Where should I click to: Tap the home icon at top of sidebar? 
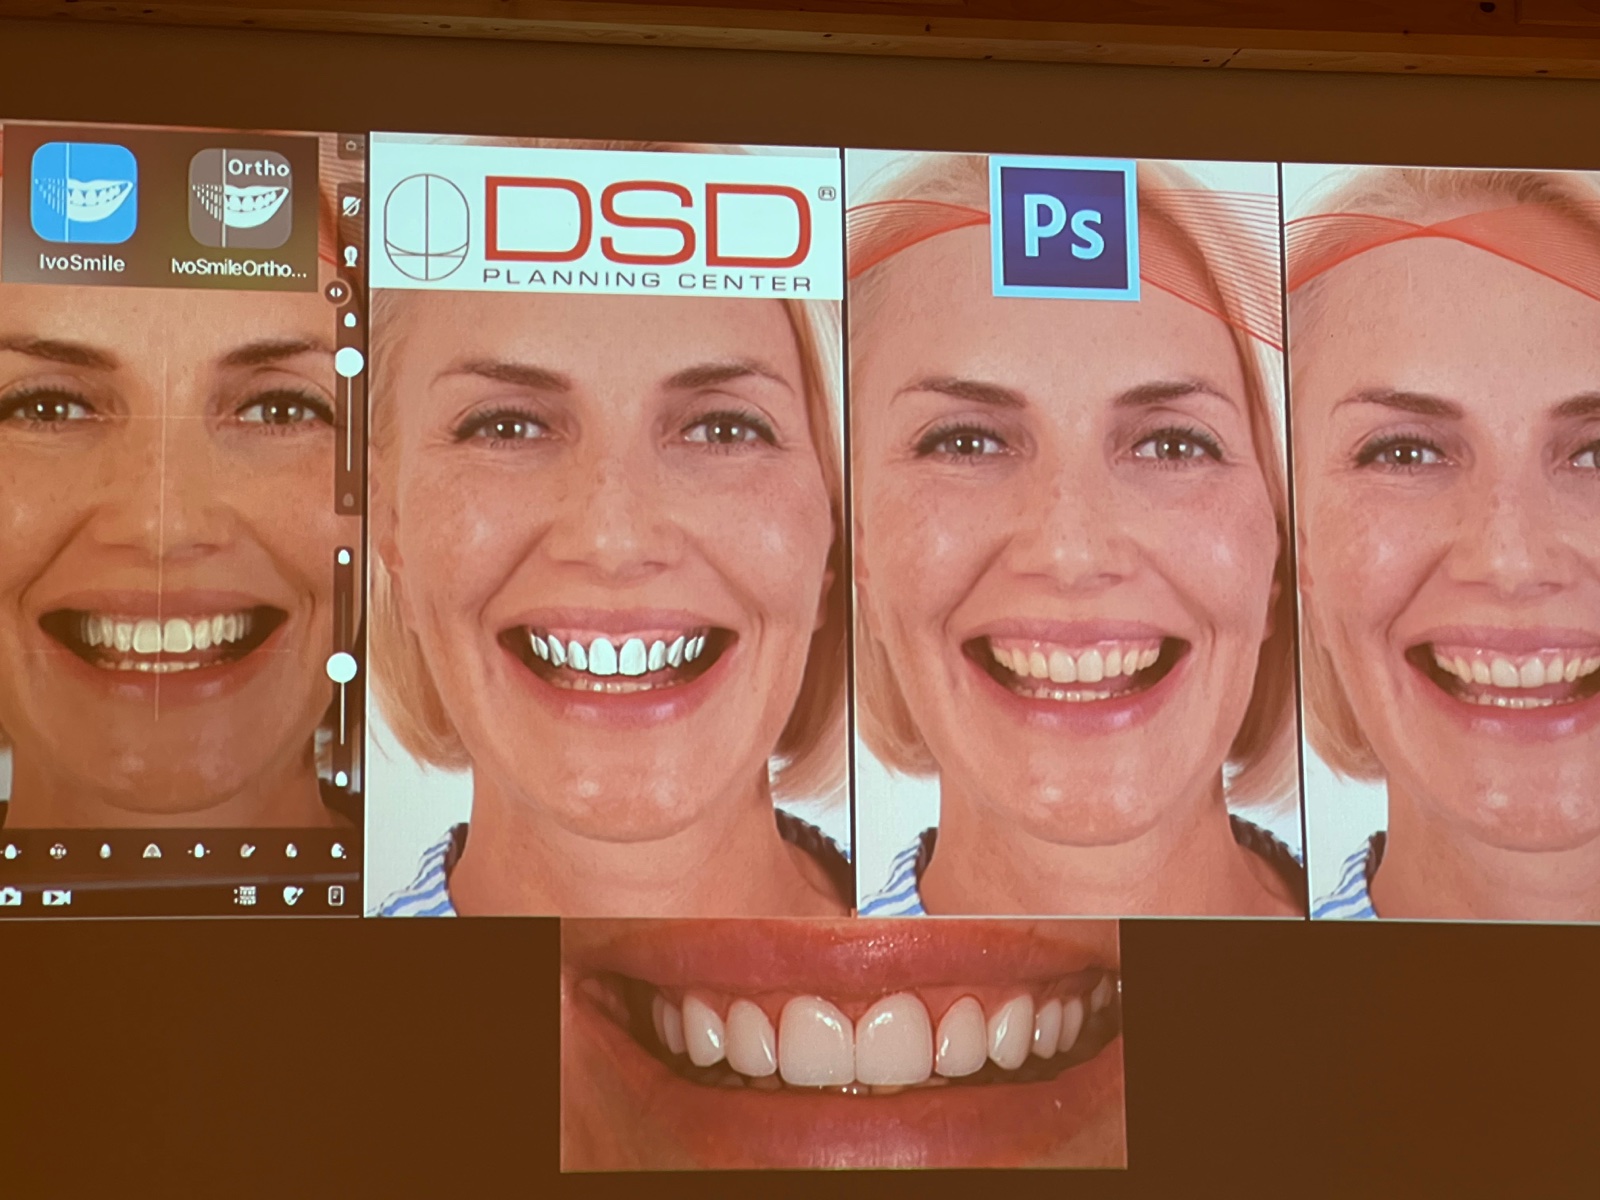(351, 146)
